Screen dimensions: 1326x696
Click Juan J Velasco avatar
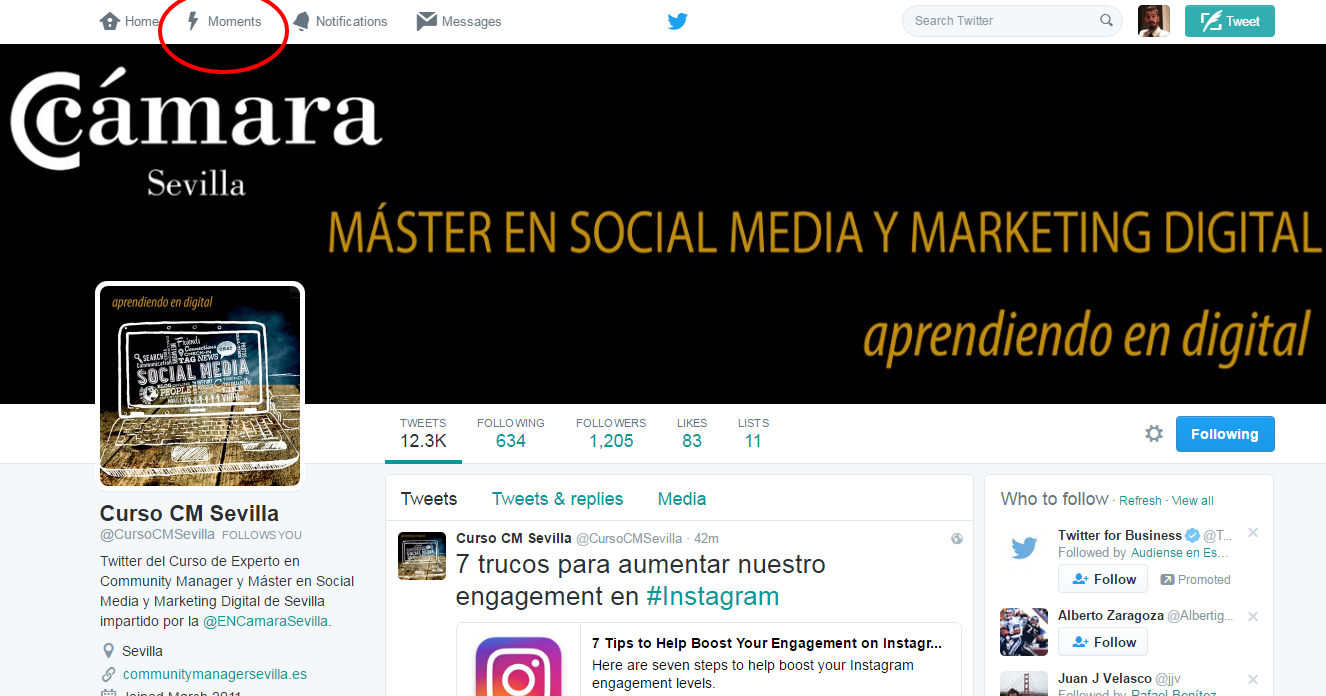1024,684
